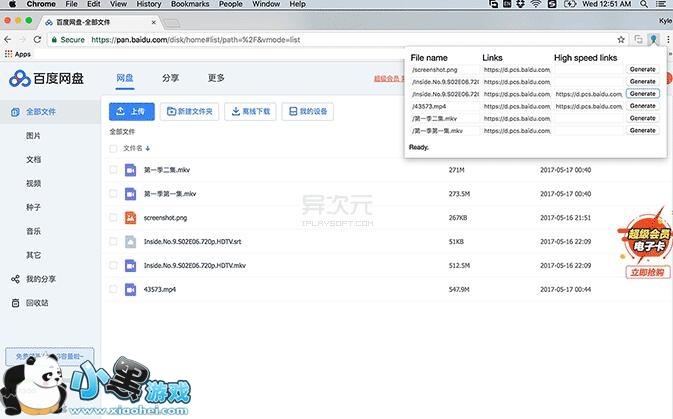Click the Baidu download extension icon in toolbar
Screen dimensions: 673x419
click(652, 39)
